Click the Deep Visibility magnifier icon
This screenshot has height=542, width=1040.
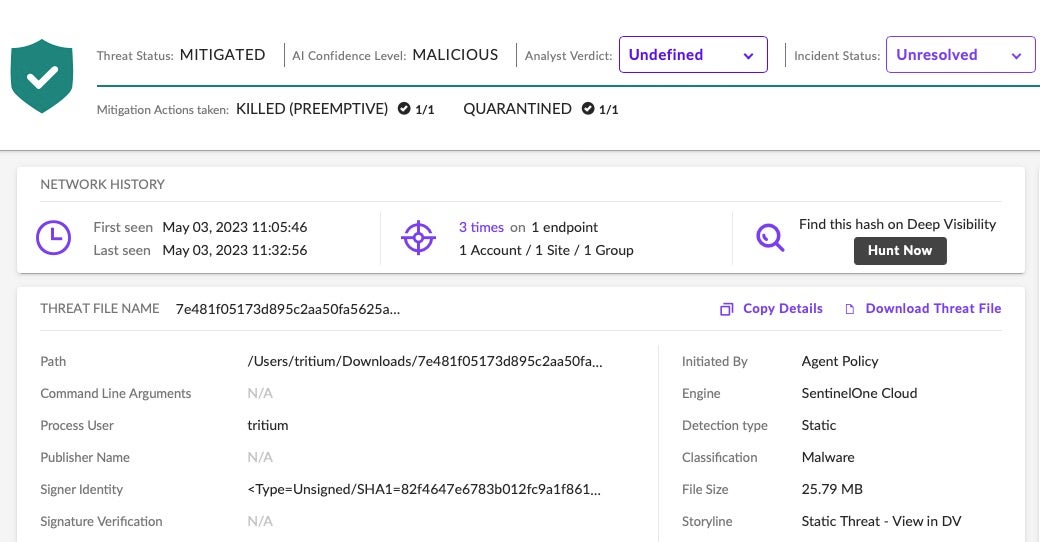tap(770, 237)
